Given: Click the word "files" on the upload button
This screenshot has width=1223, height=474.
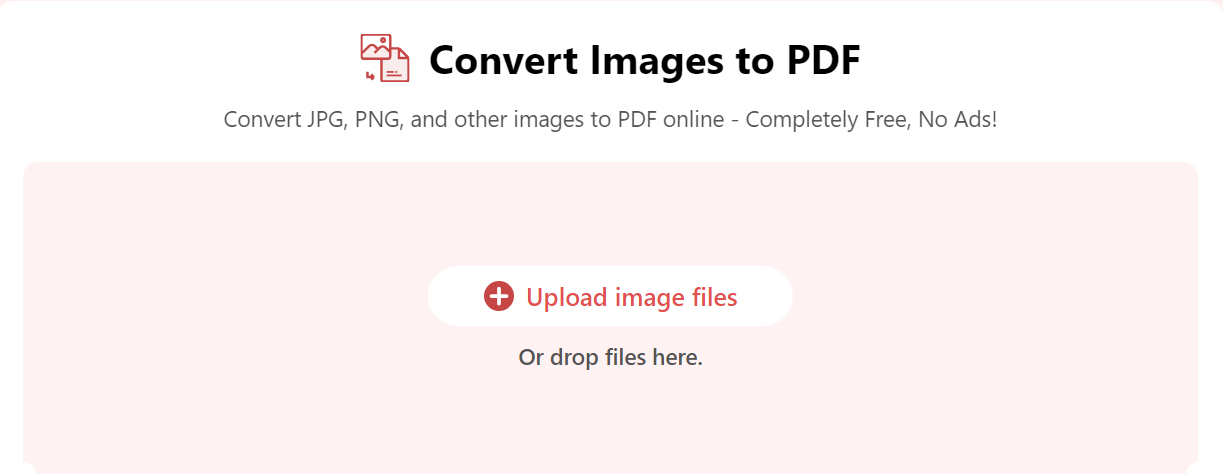Looking at the screenshot, I should pyautogui.click(x=713, y=297).
